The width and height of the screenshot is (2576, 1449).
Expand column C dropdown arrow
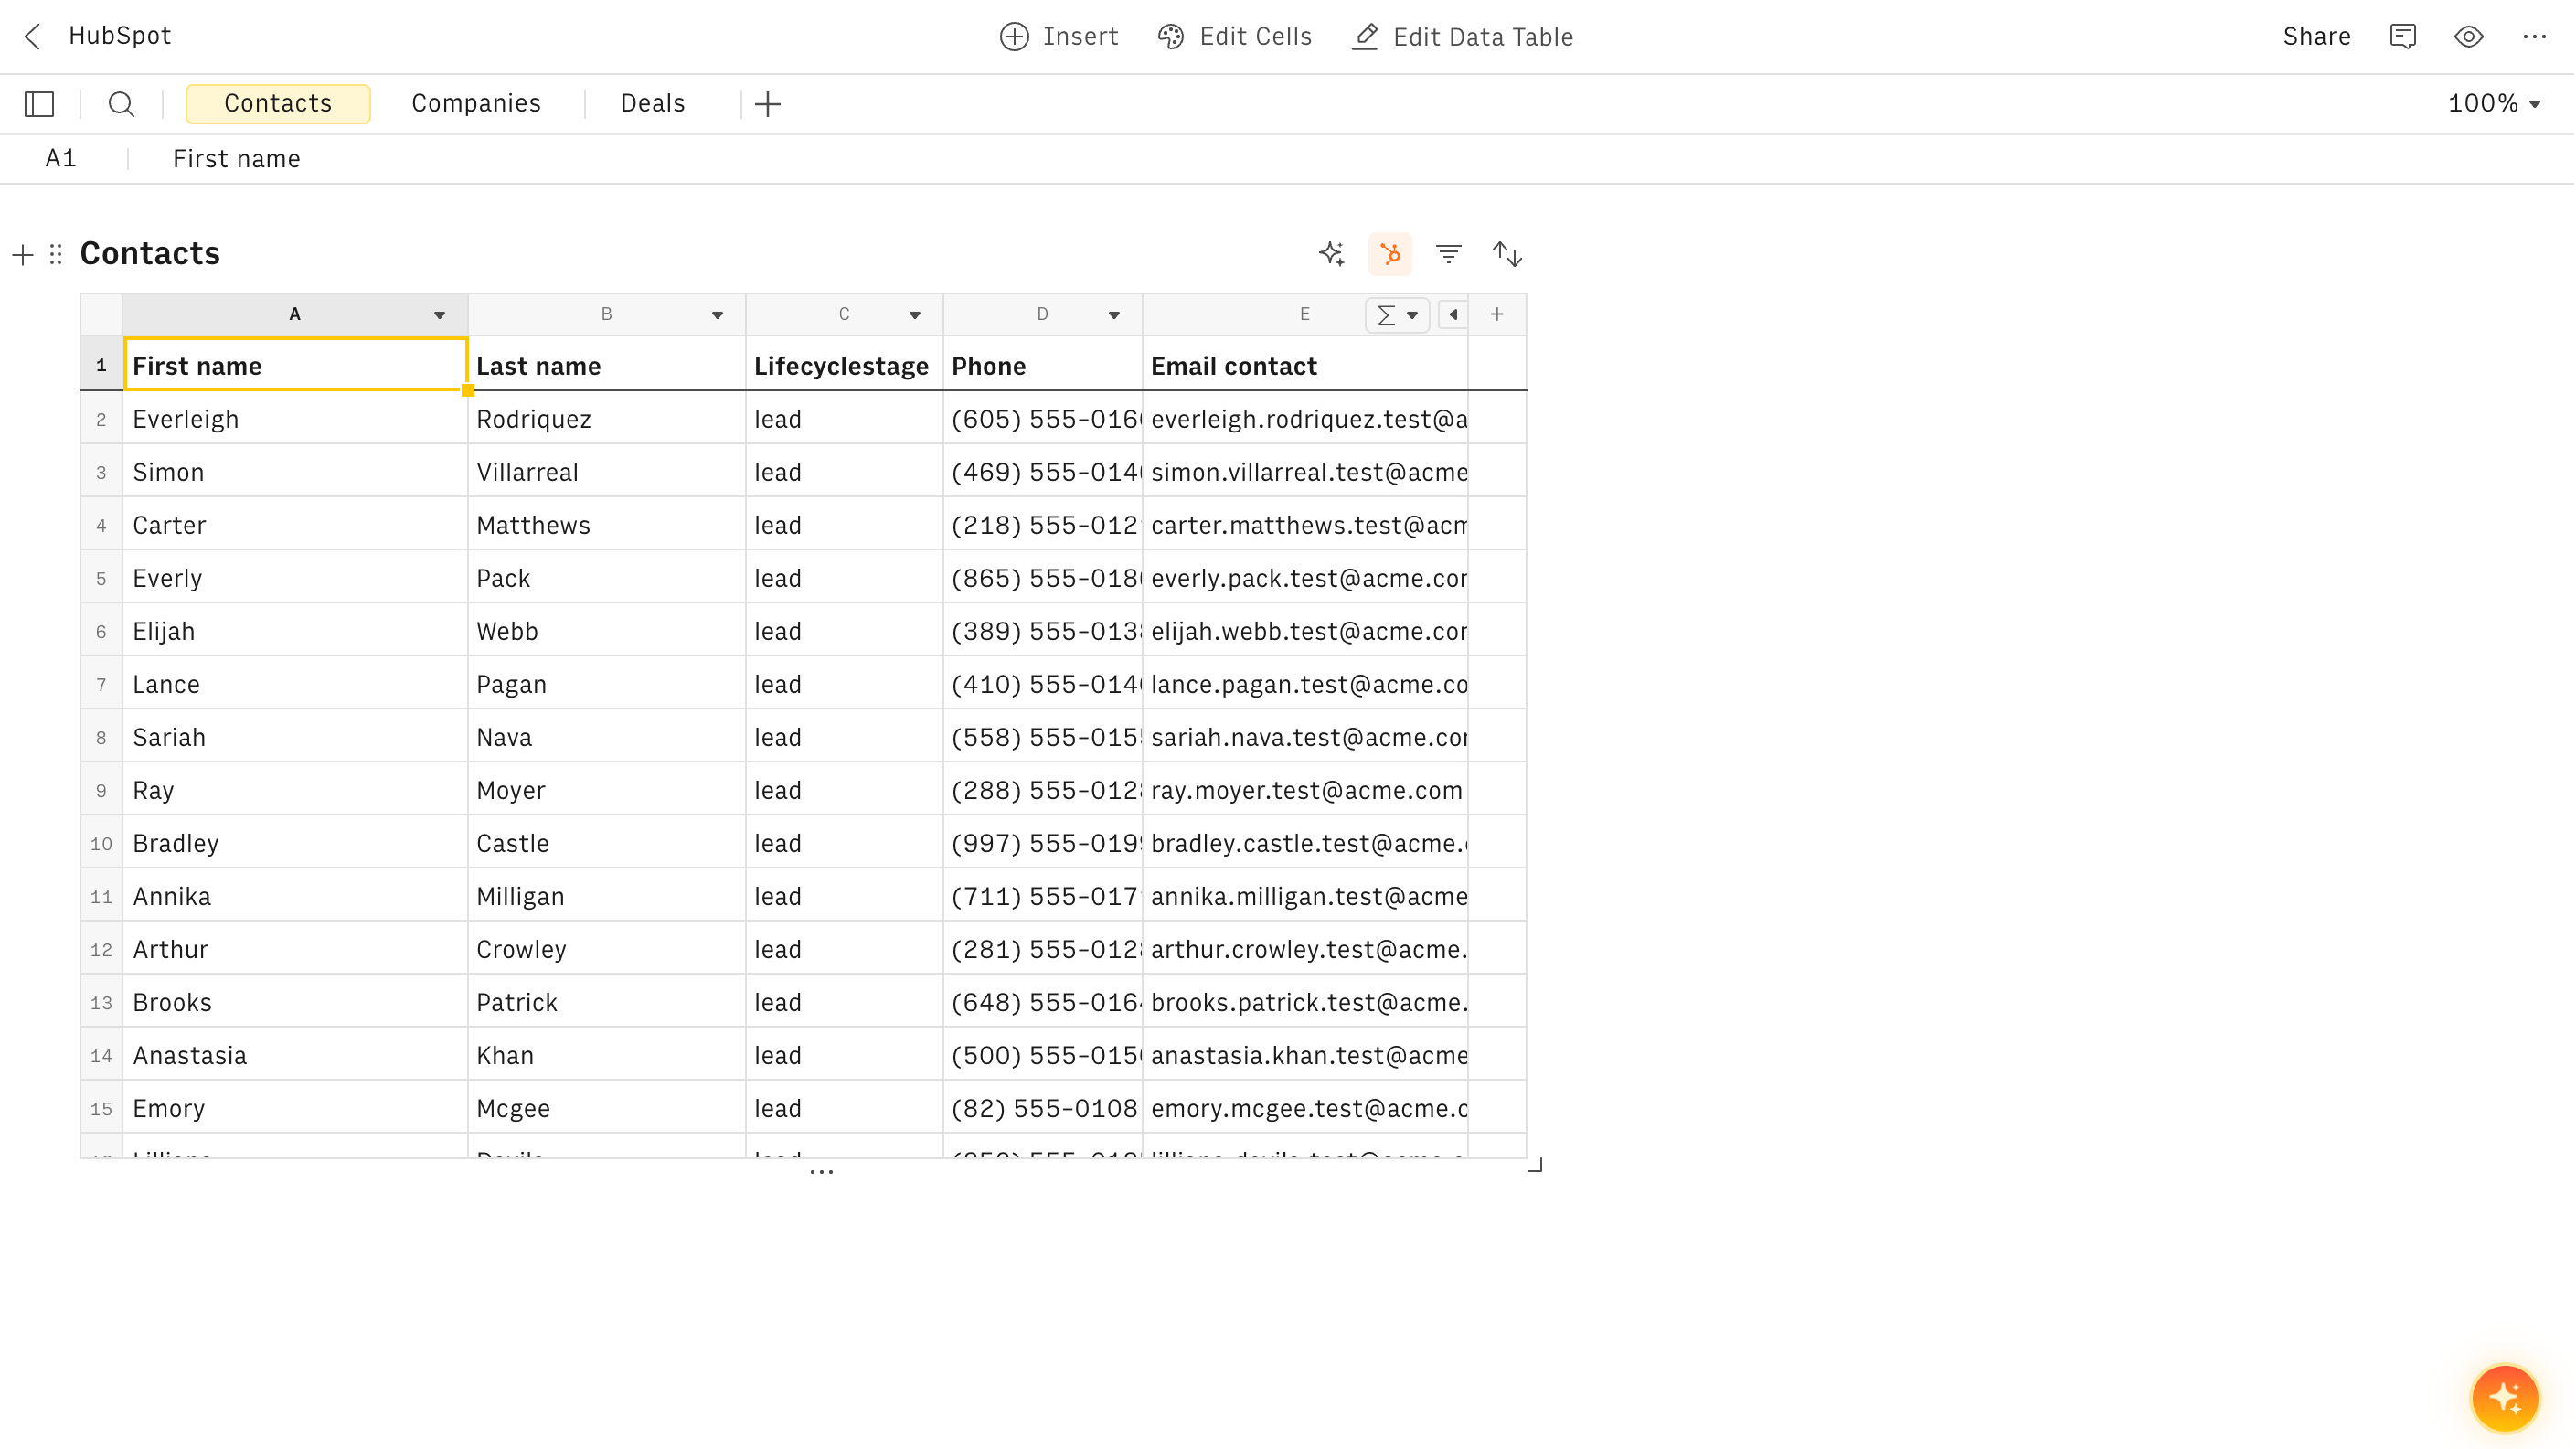point(914,315)
